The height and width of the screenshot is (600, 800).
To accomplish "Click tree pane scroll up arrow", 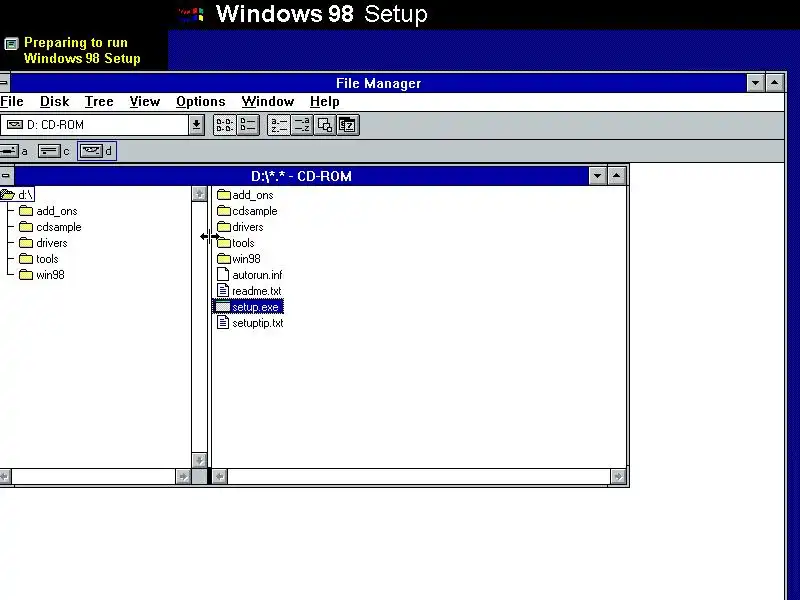I will click(x=199, y=194).
